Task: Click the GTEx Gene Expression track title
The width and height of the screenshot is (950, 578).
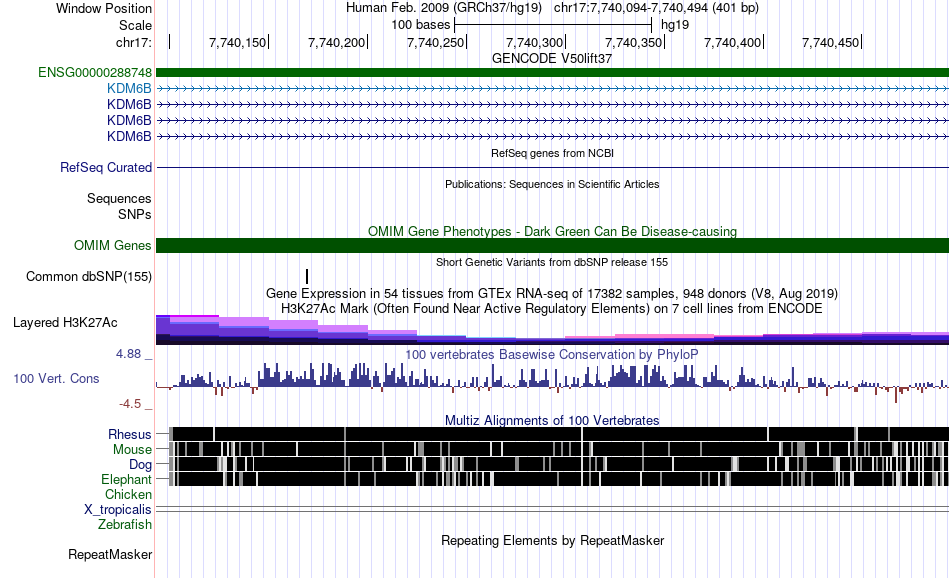Action: [x=552, y=293]
